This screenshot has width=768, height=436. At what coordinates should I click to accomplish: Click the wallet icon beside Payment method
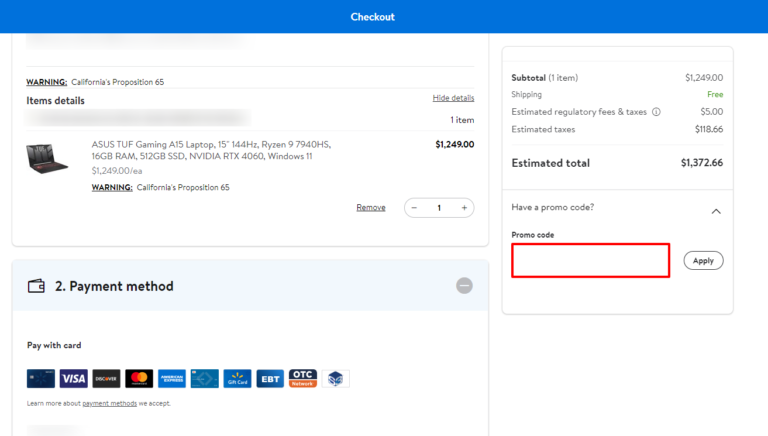36,286
